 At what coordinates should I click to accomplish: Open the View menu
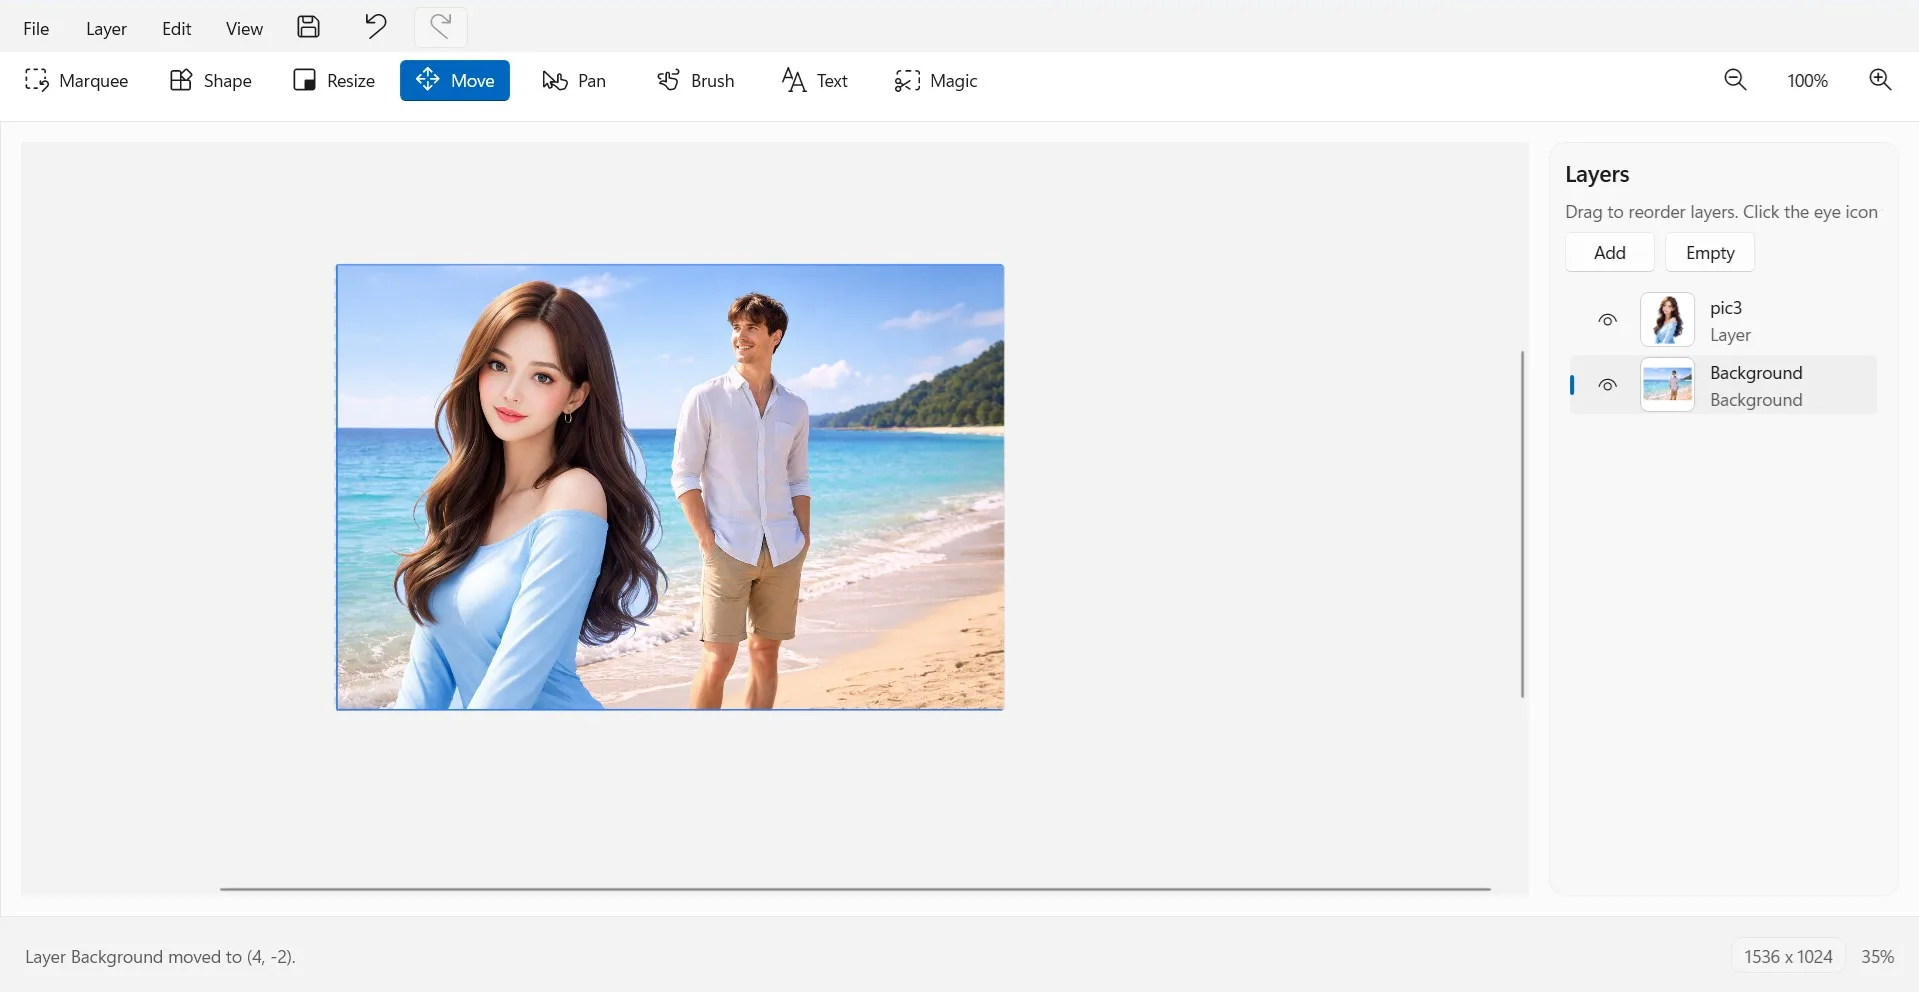coord(244,29)
